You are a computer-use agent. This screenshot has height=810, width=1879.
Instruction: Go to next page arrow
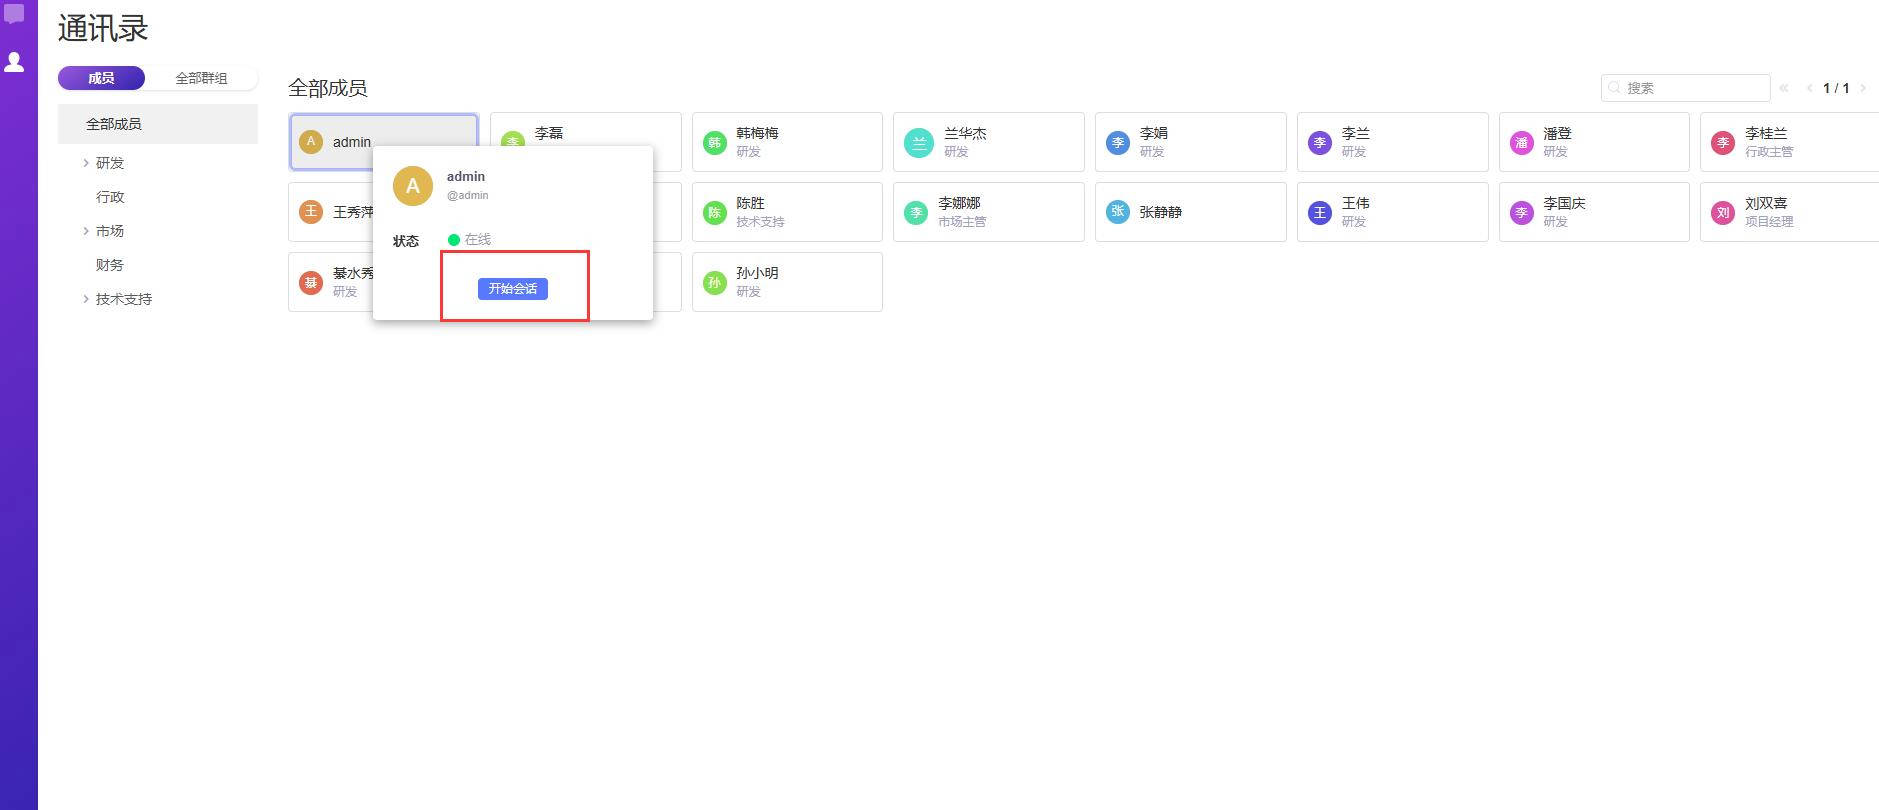[x=1862, y=88]
